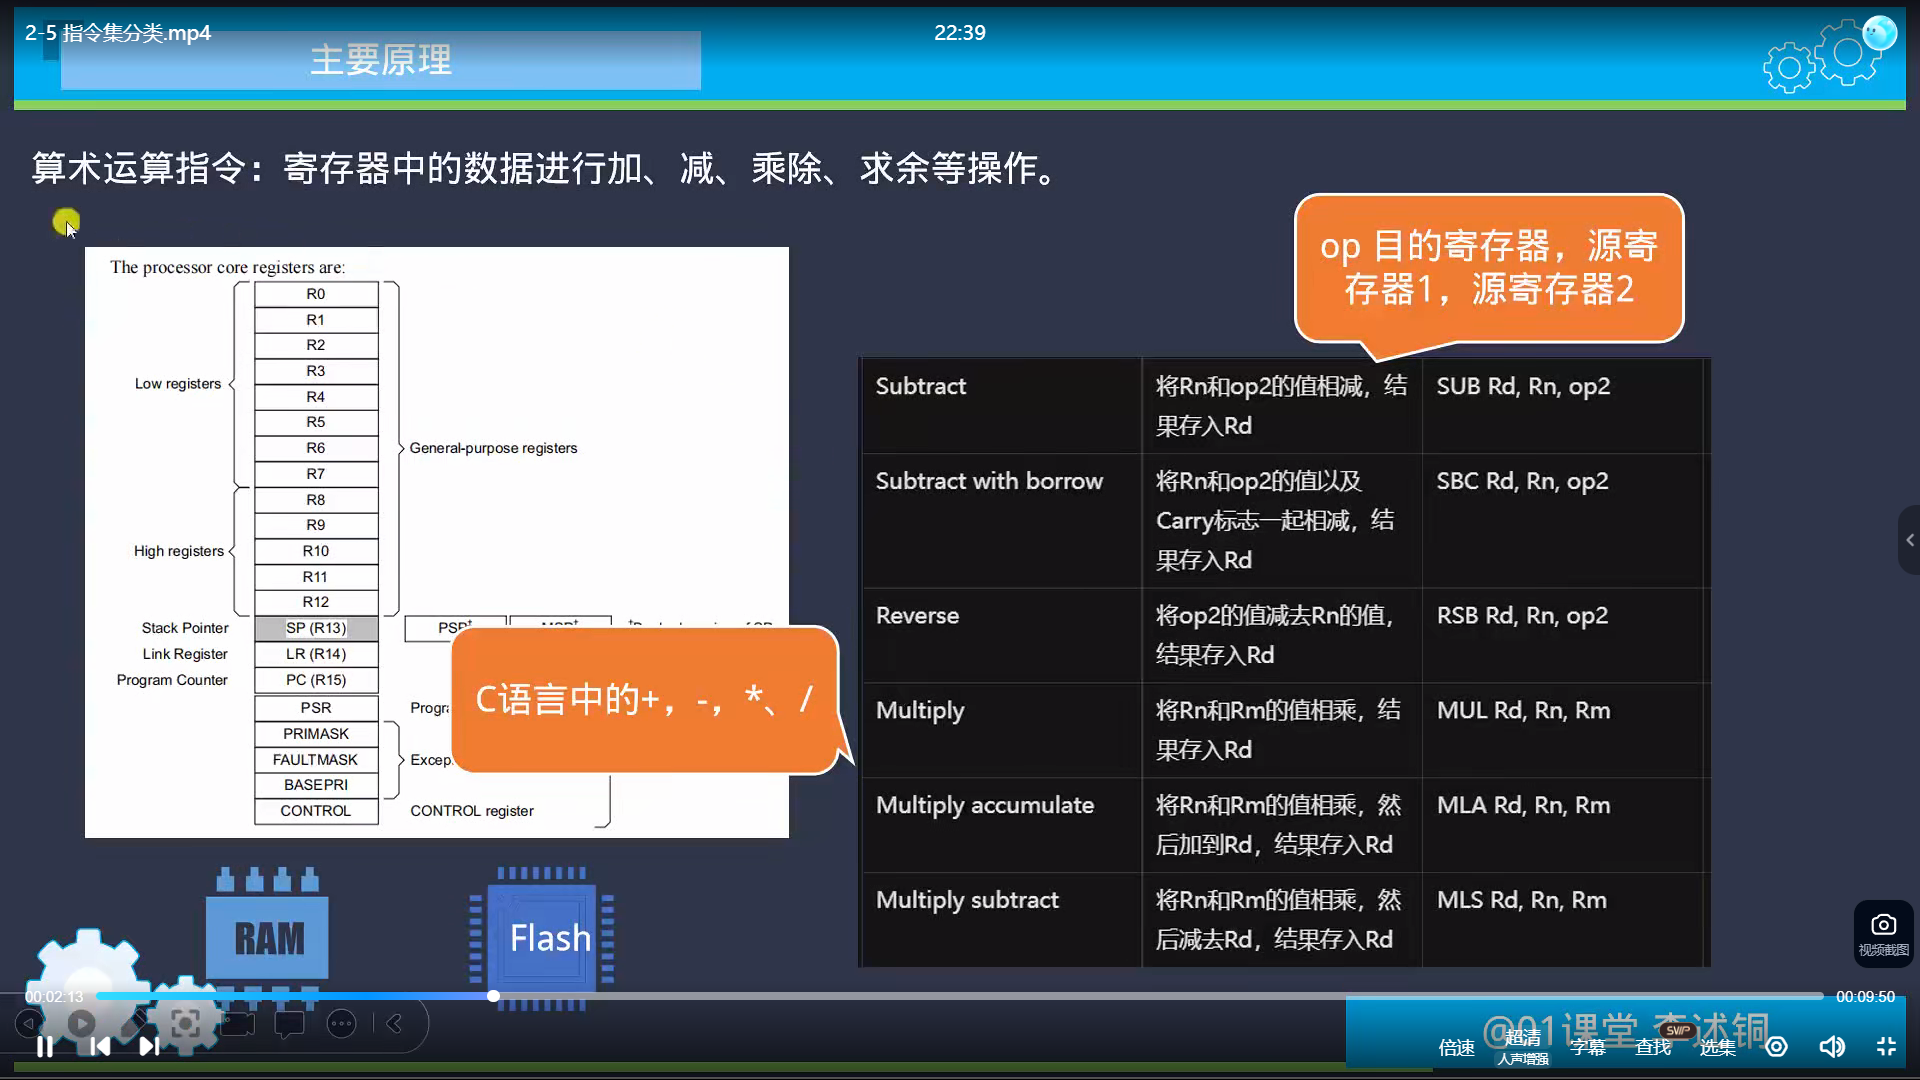The height and width of the screenshot is (1080, 1920).
Task: Click the video camera record icon
Action: coord(238,1023)
